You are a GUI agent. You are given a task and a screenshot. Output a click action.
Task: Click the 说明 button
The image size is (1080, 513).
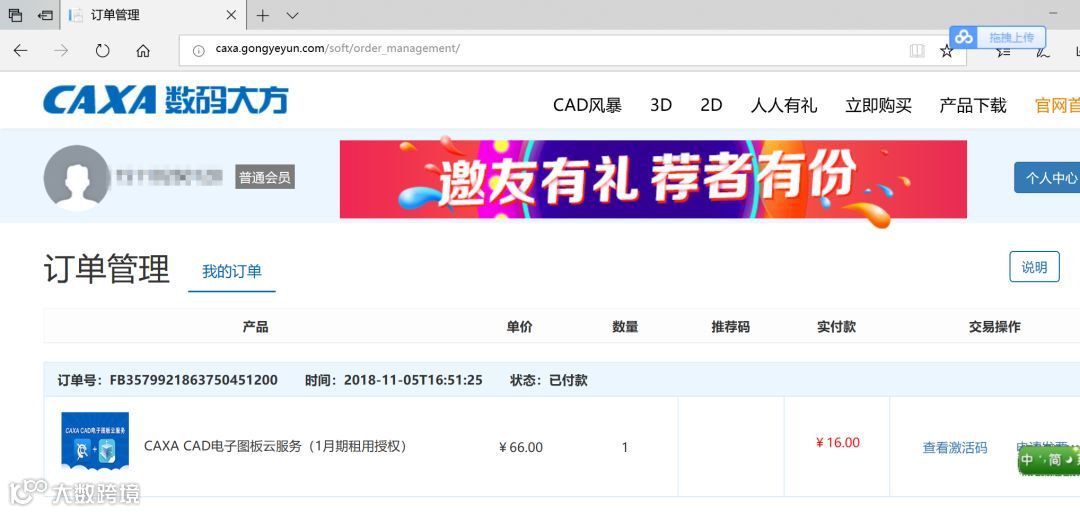1035,267
